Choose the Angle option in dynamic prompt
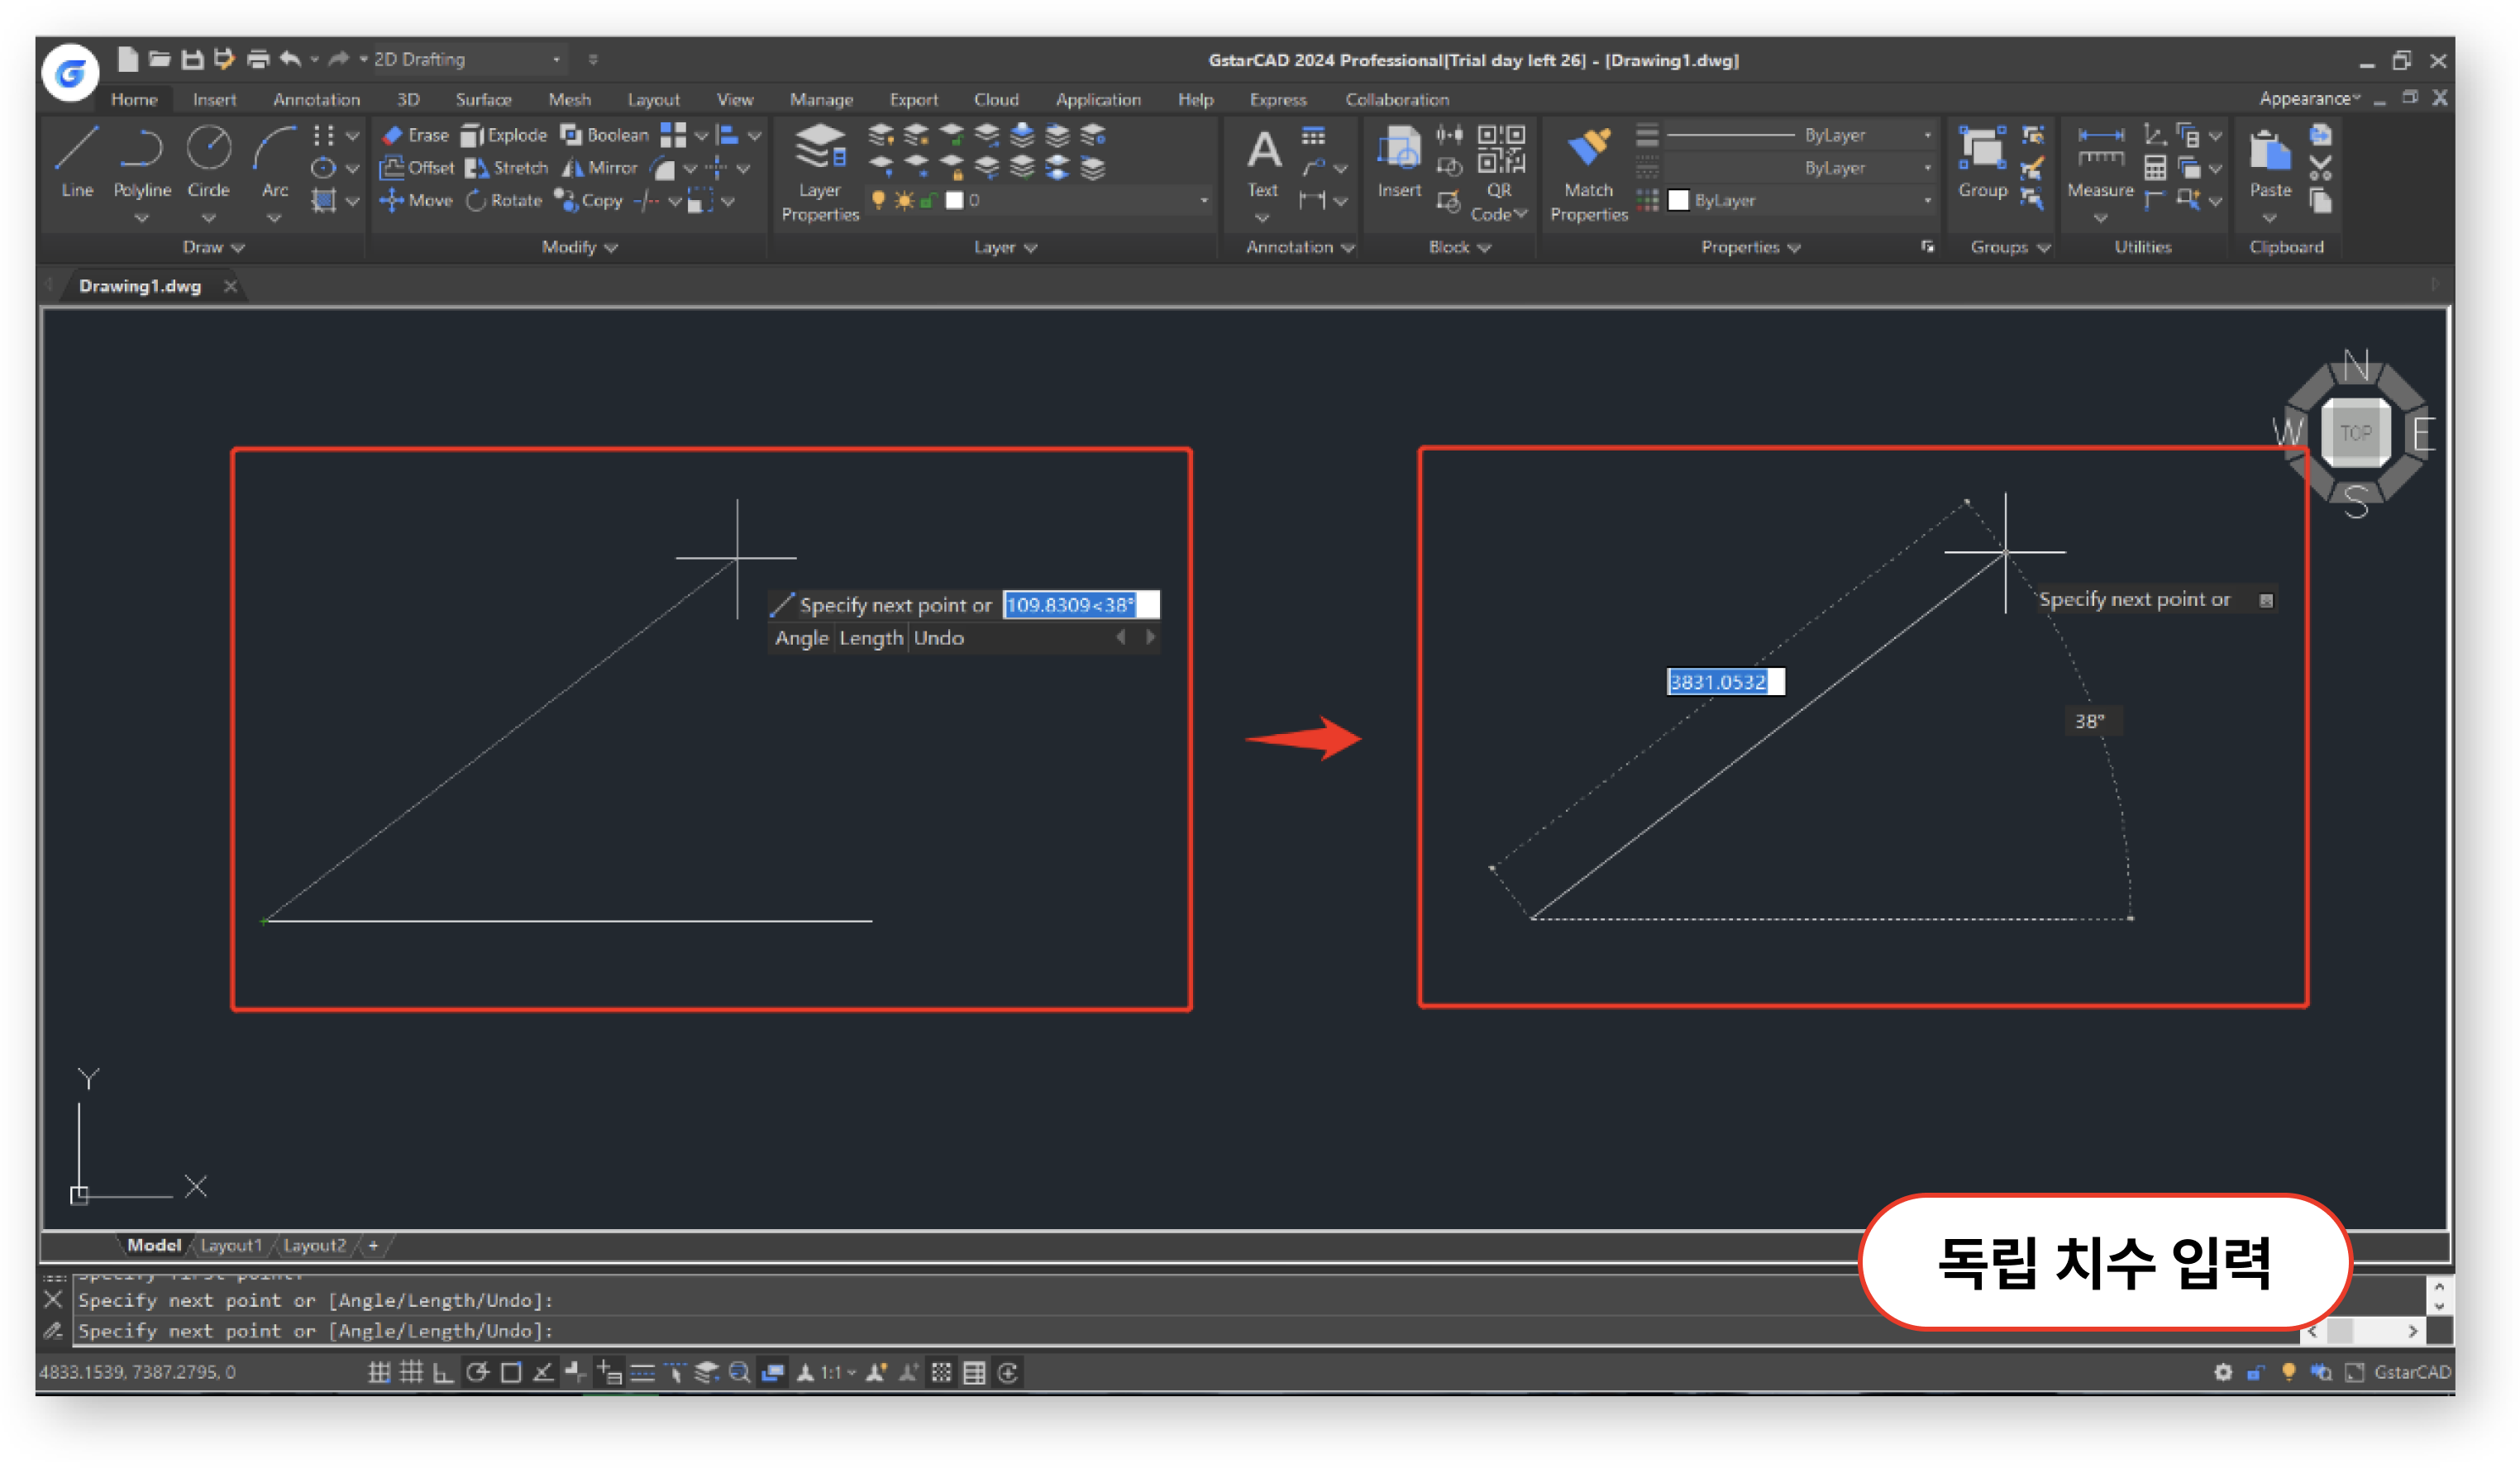 [802, 638]
